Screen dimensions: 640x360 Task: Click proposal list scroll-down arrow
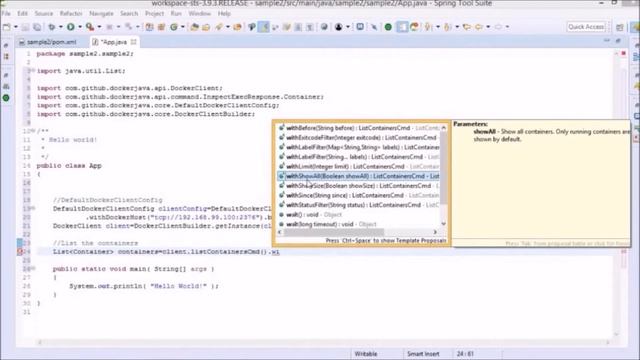pyautogui.click(x=444, y=224)
